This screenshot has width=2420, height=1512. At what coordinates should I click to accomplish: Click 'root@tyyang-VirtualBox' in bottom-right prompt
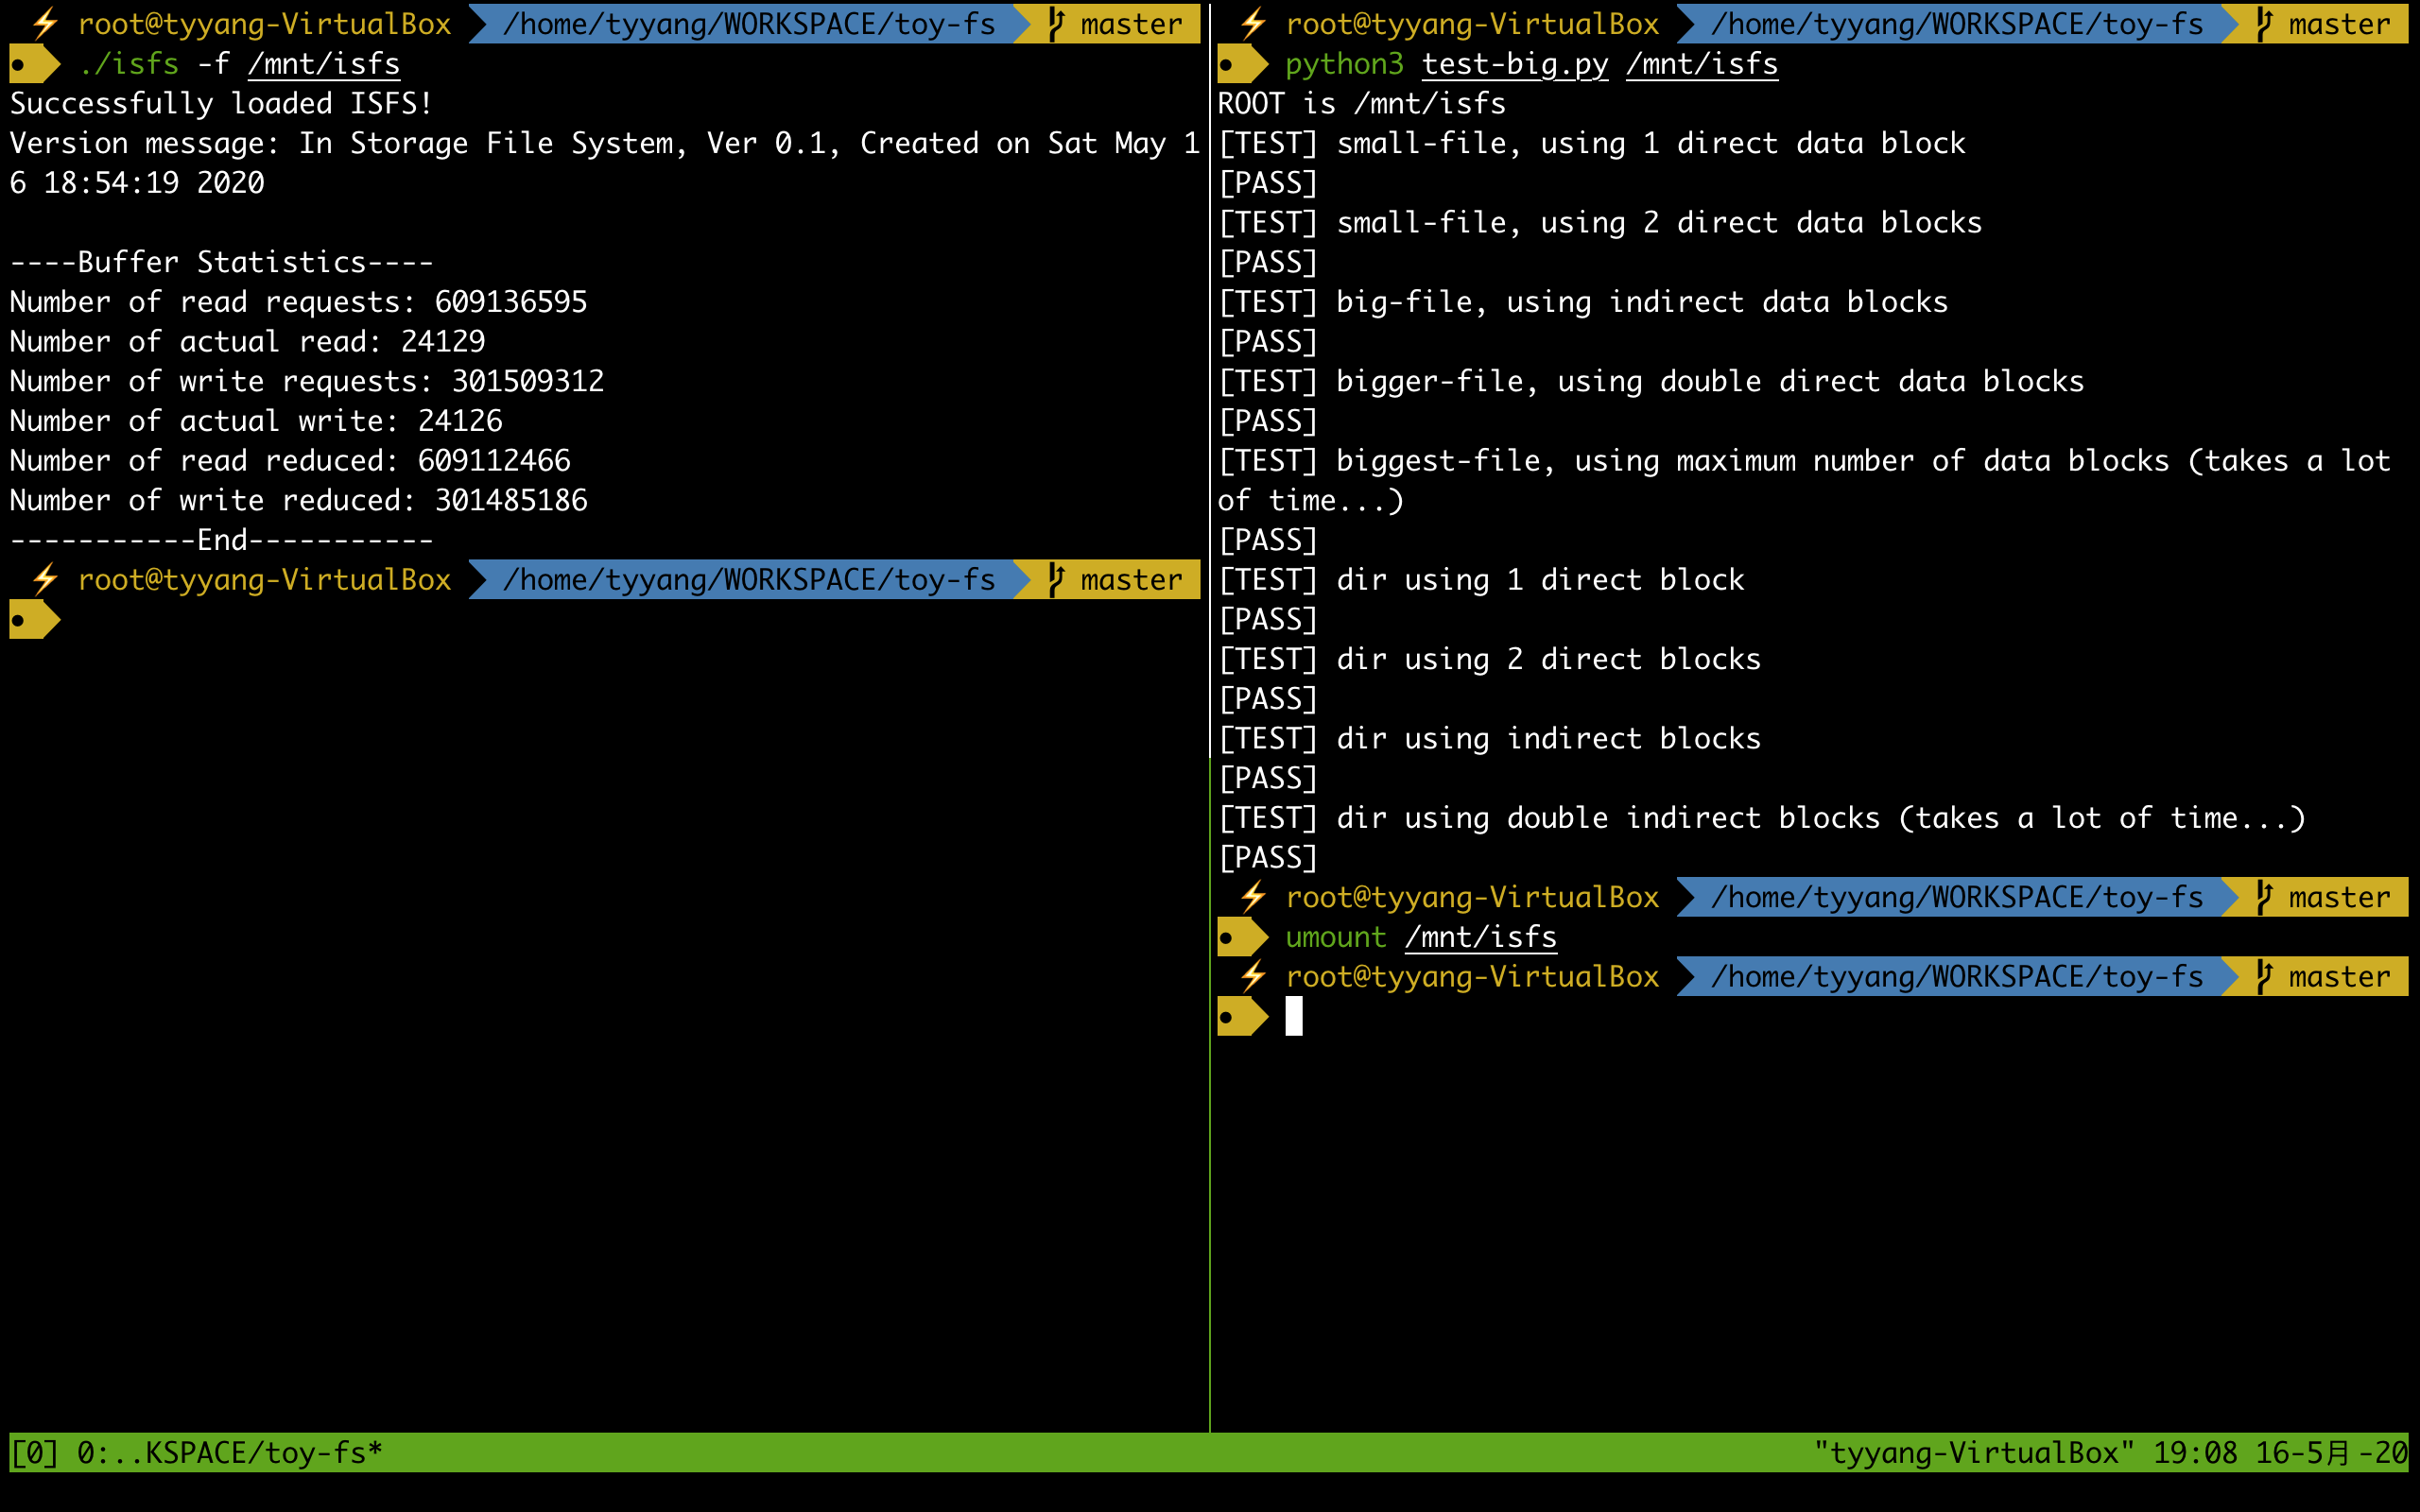(x=1472, y=977)
